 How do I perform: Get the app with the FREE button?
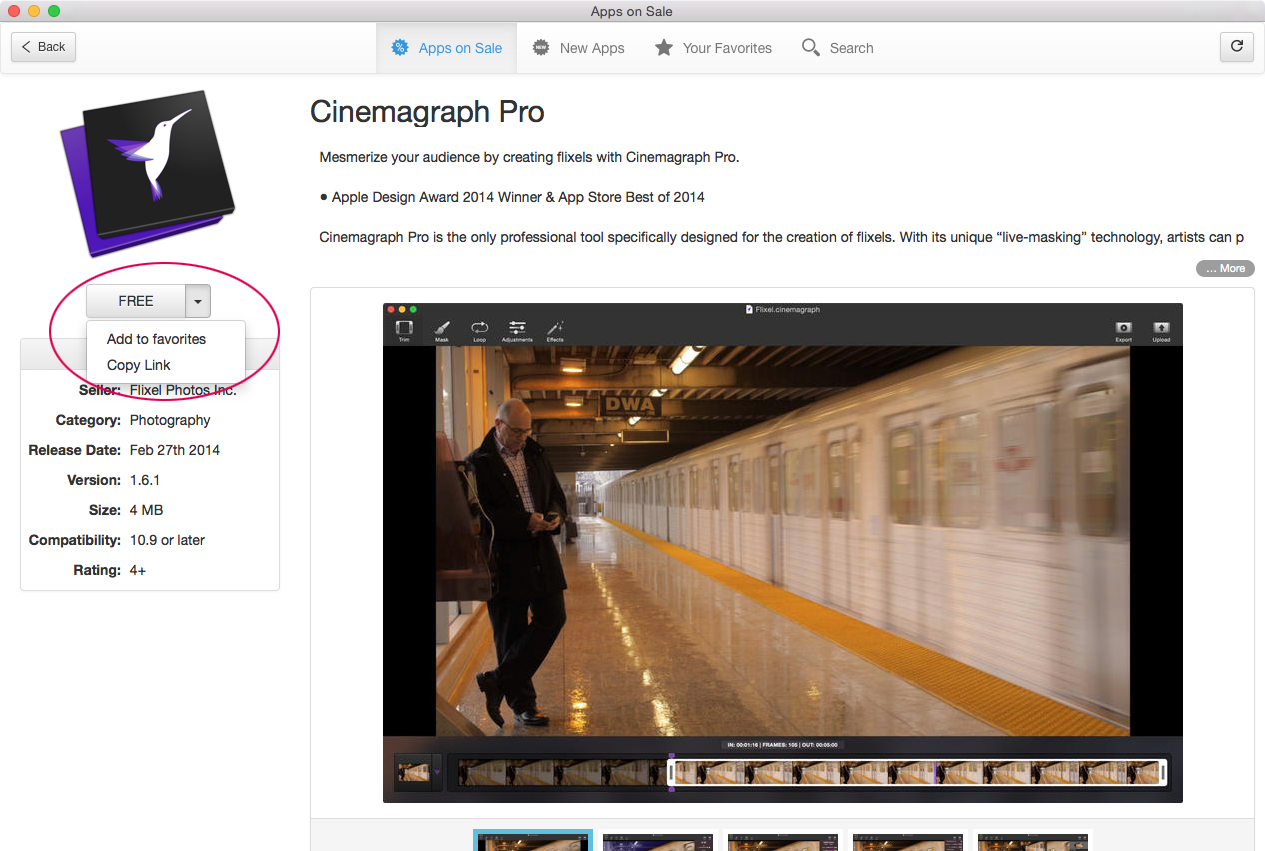click(x=136, y=301)
